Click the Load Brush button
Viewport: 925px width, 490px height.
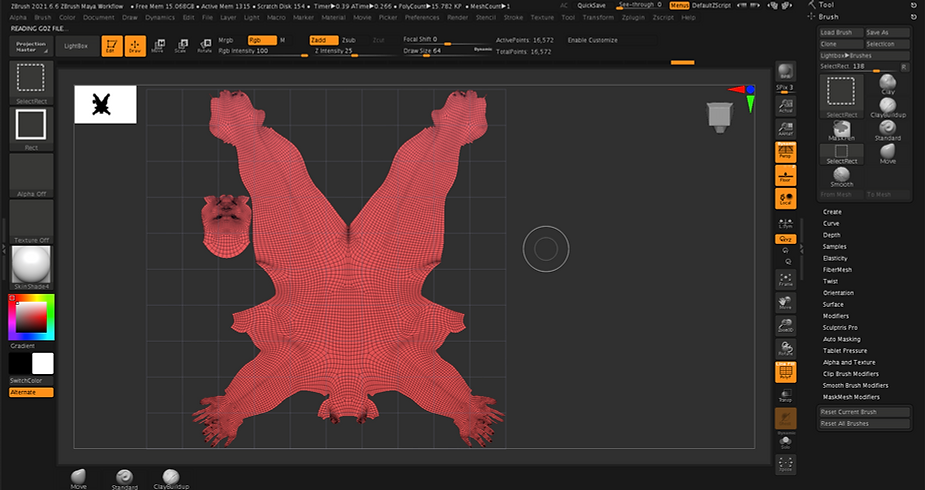[x=841, y=32]
